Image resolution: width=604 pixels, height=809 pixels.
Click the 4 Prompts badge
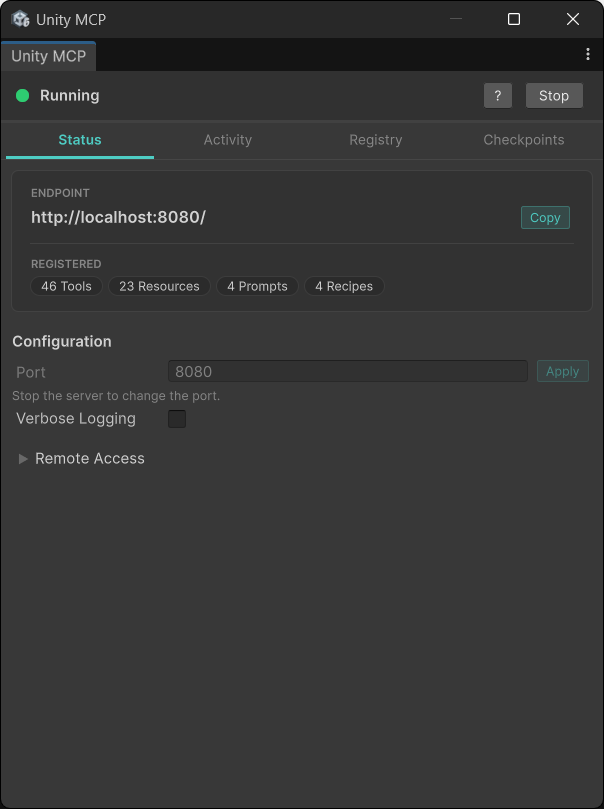257,286
